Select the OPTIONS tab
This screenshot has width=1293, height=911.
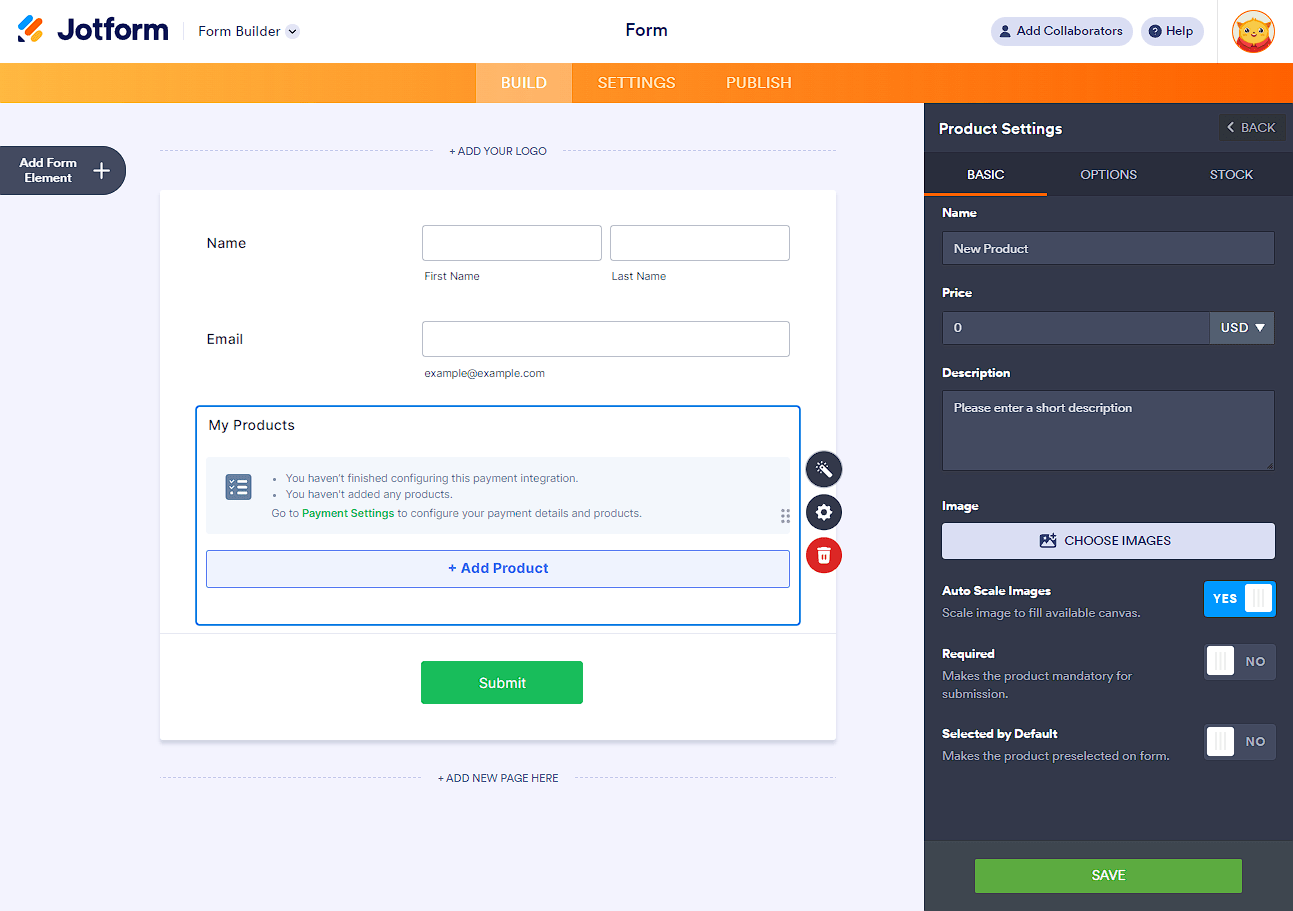(1108, 174)
